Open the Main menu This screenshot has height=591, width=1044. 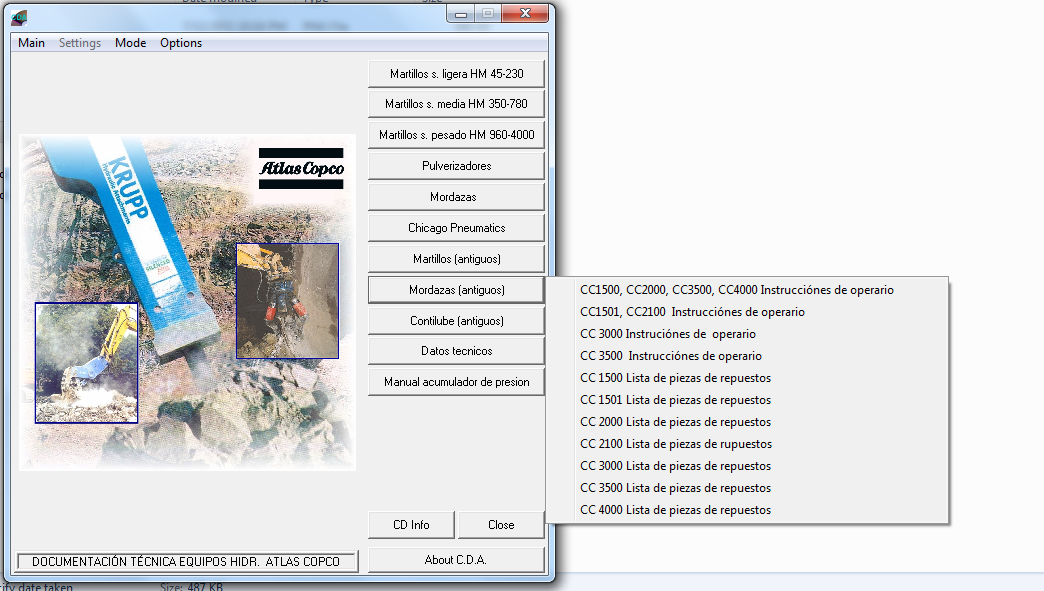tap(31, 43)
